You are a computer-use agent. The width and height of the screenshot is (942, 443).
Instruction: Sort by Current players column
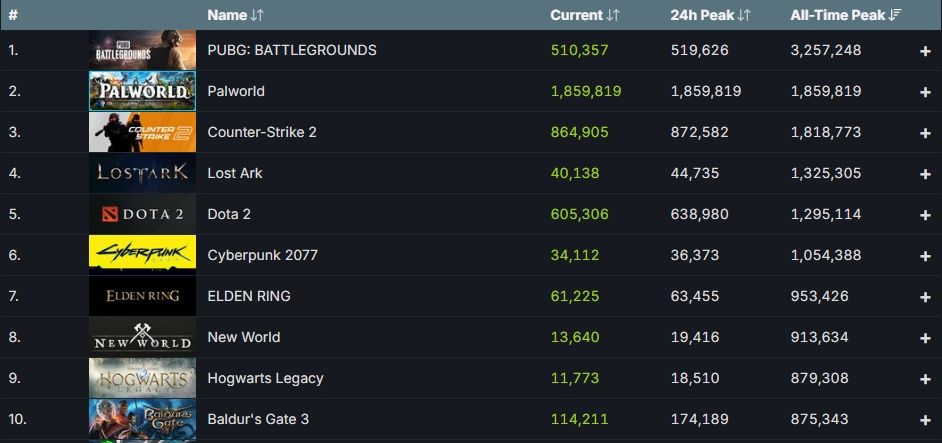coord(584,15)
